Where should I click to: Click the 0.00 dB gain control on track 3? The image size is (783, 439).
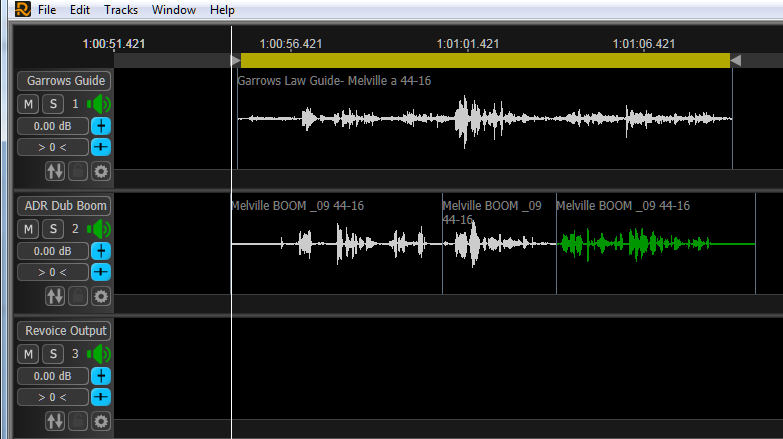click(x=53, y=376)
